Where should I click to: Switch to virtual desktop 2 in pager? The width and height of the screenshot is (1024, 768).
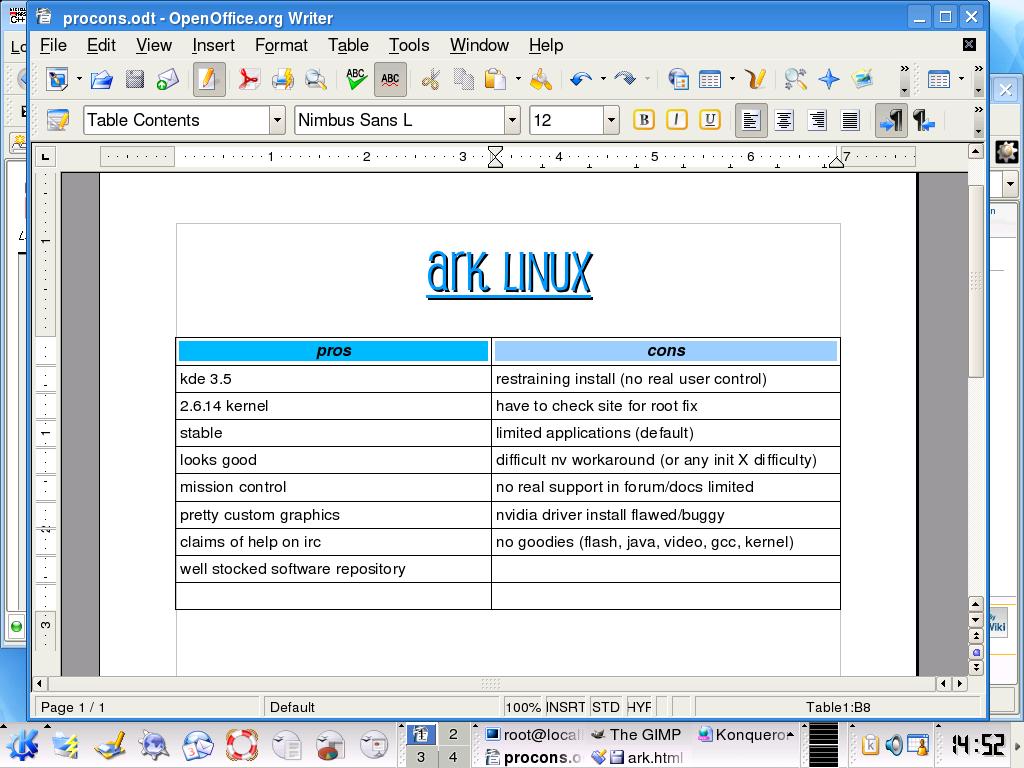click(453, 734)
